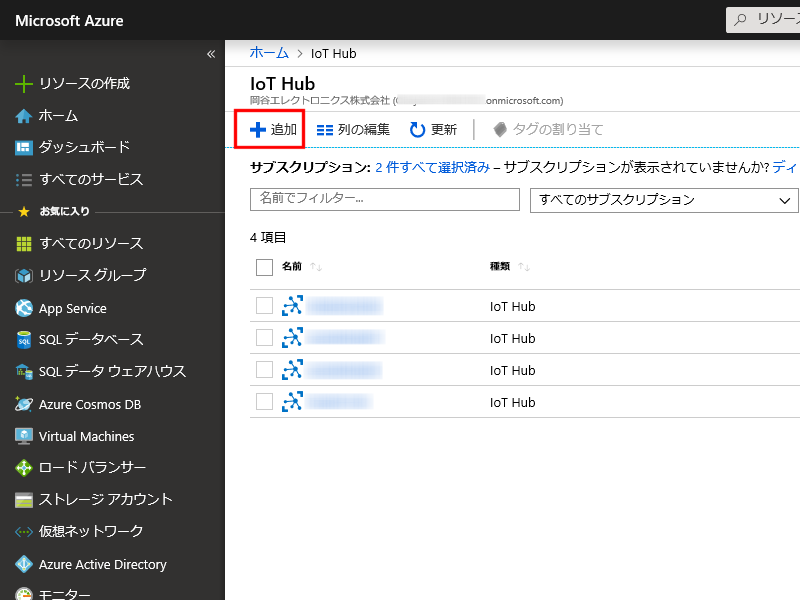800x600 pixels.
Task: Open Azure Active Directory icon
Action: click(x=24, y=564)
